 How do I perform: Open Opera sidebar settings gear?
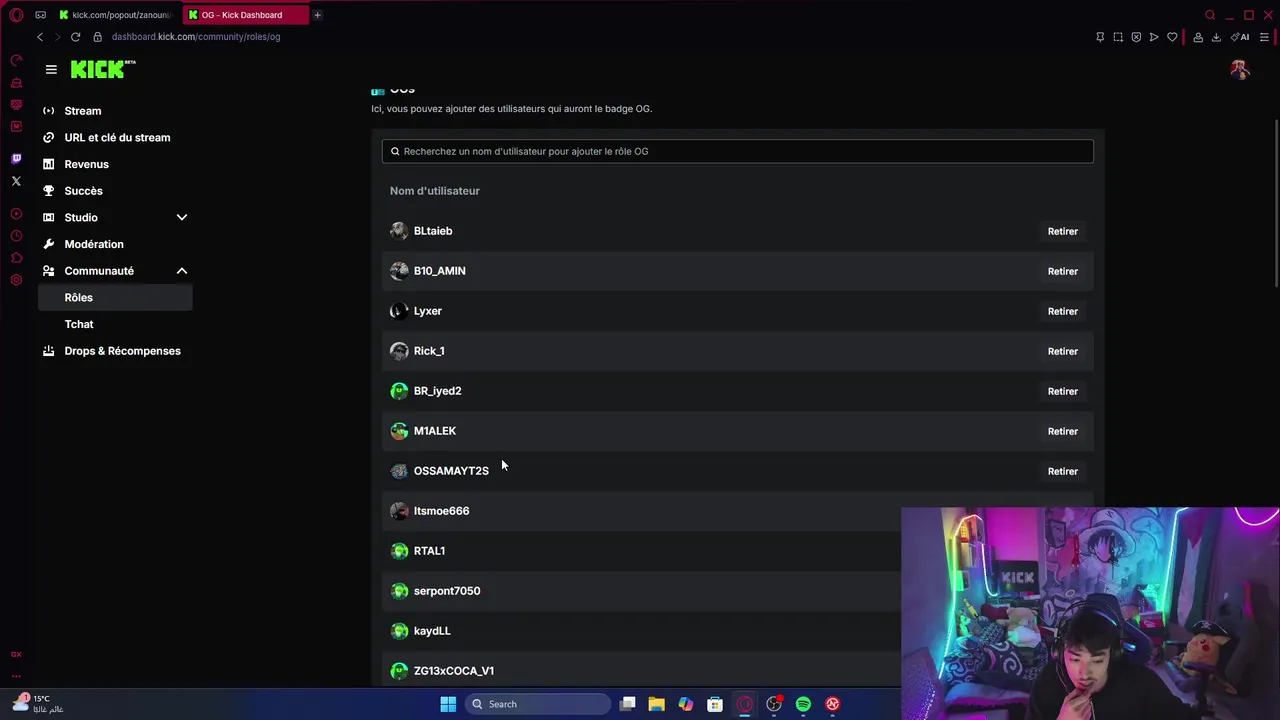click(x=16, y=280)
